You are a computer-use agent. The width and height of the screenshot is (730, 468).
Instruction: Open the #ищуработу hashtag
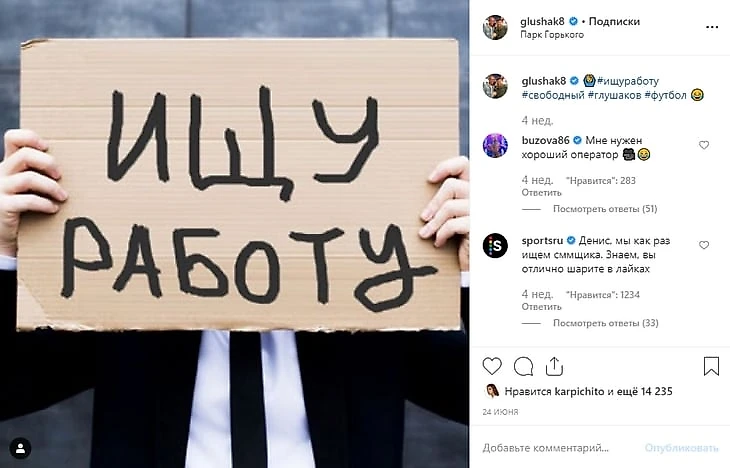(x=628, y=81)
